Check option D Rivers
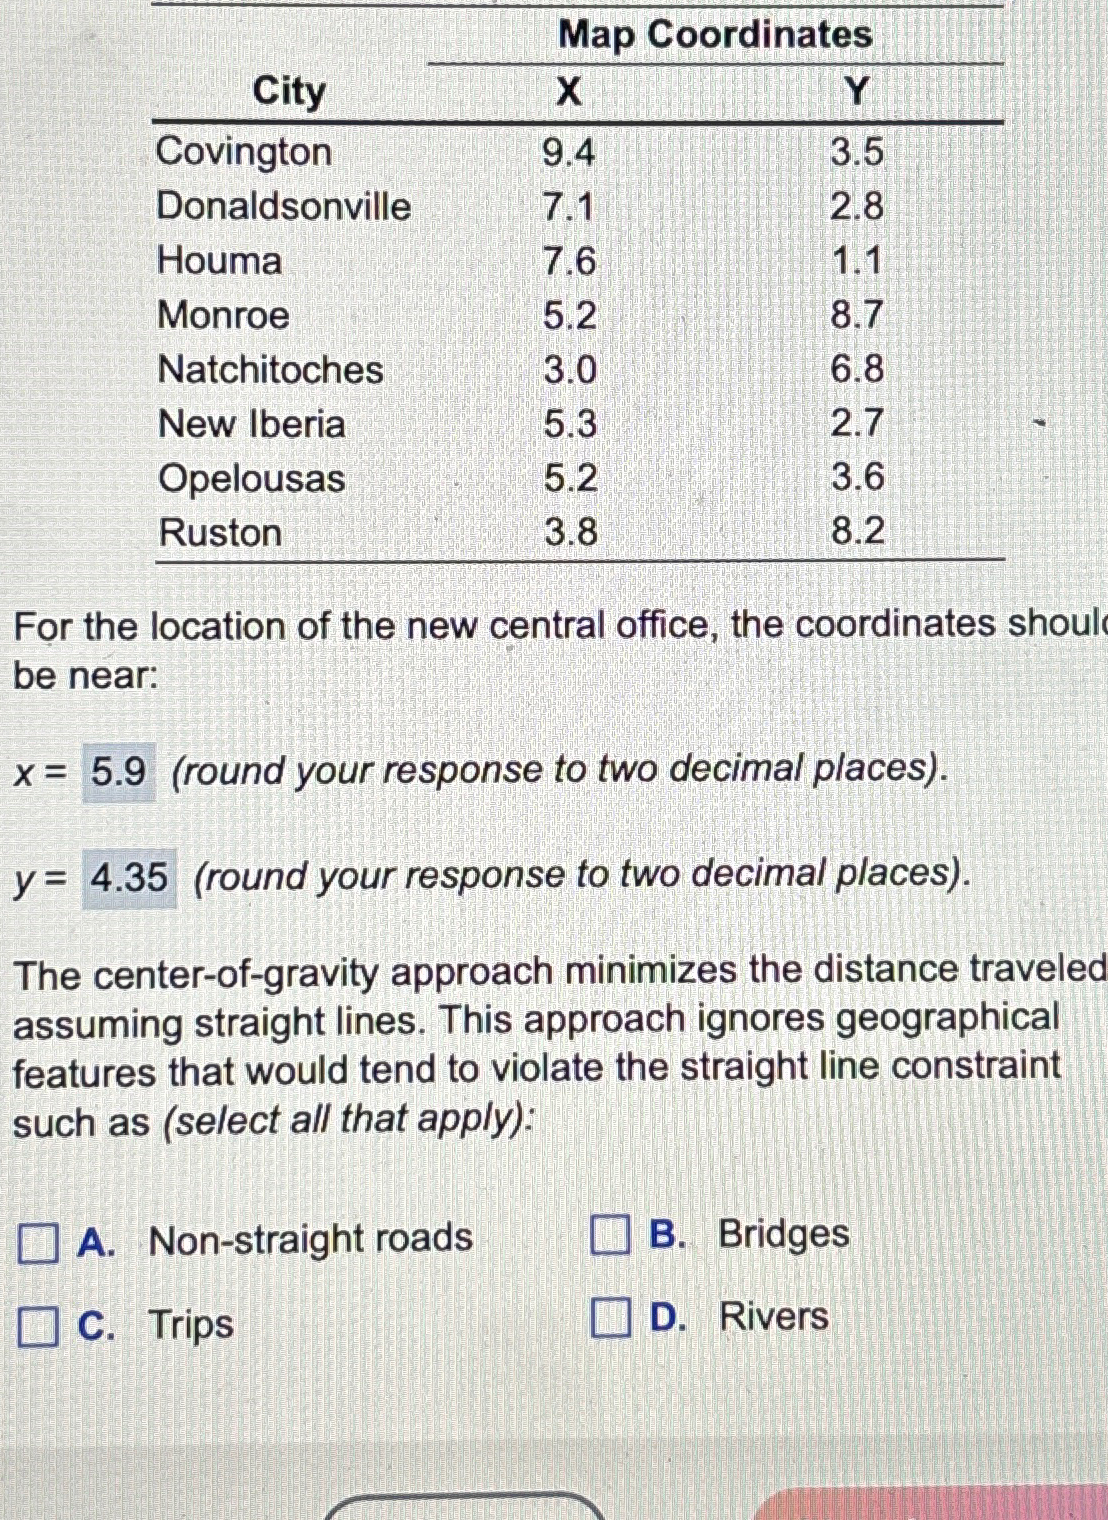Image resolution: width=1108 pixels, height=1520 pixels. pyautogui.click(x=609, y=1319)
